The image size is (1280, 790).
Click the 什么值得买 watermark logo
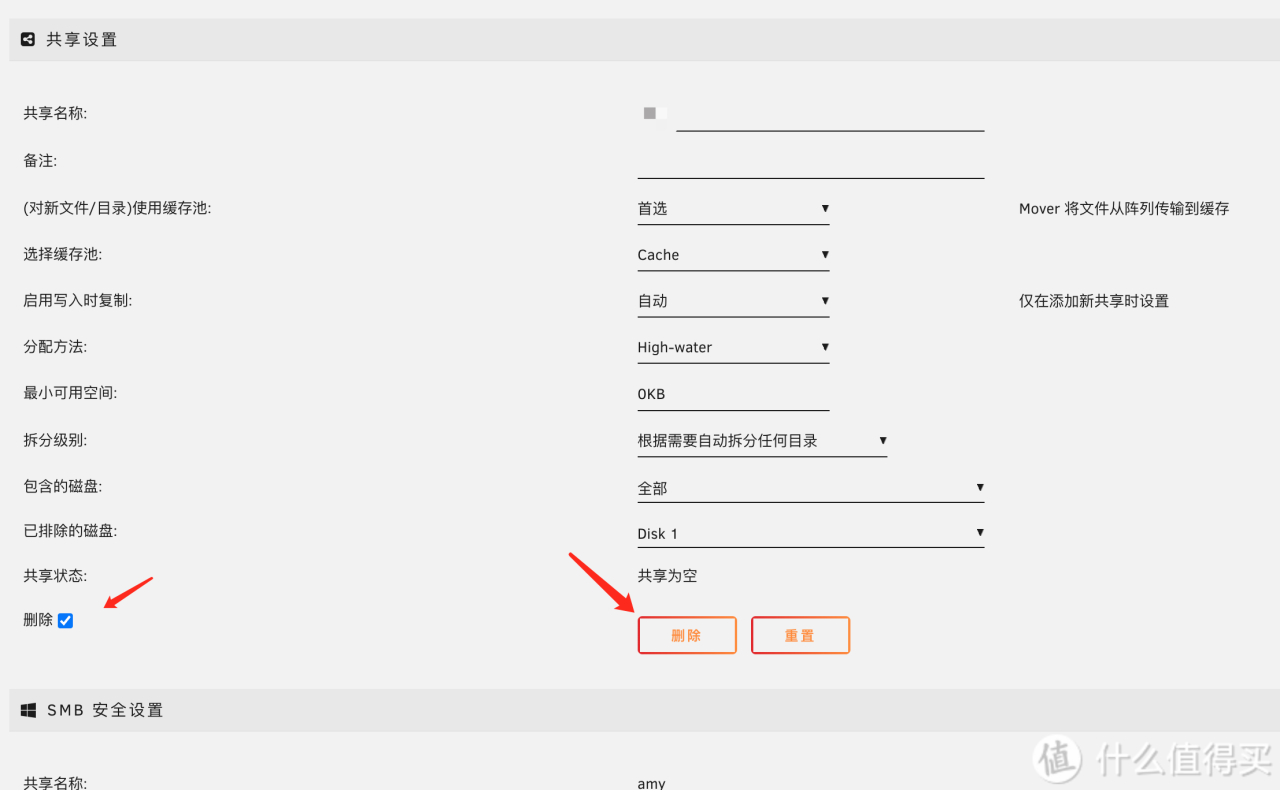pos(1057,760)
